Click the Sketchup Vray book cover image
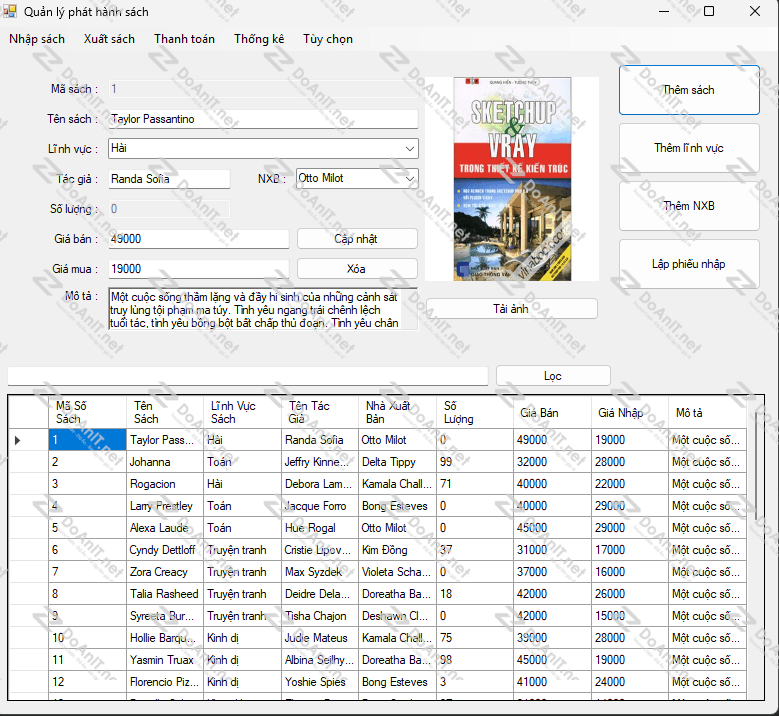The height and width of the screenshot is (716, 779). [x=512, y=179]
